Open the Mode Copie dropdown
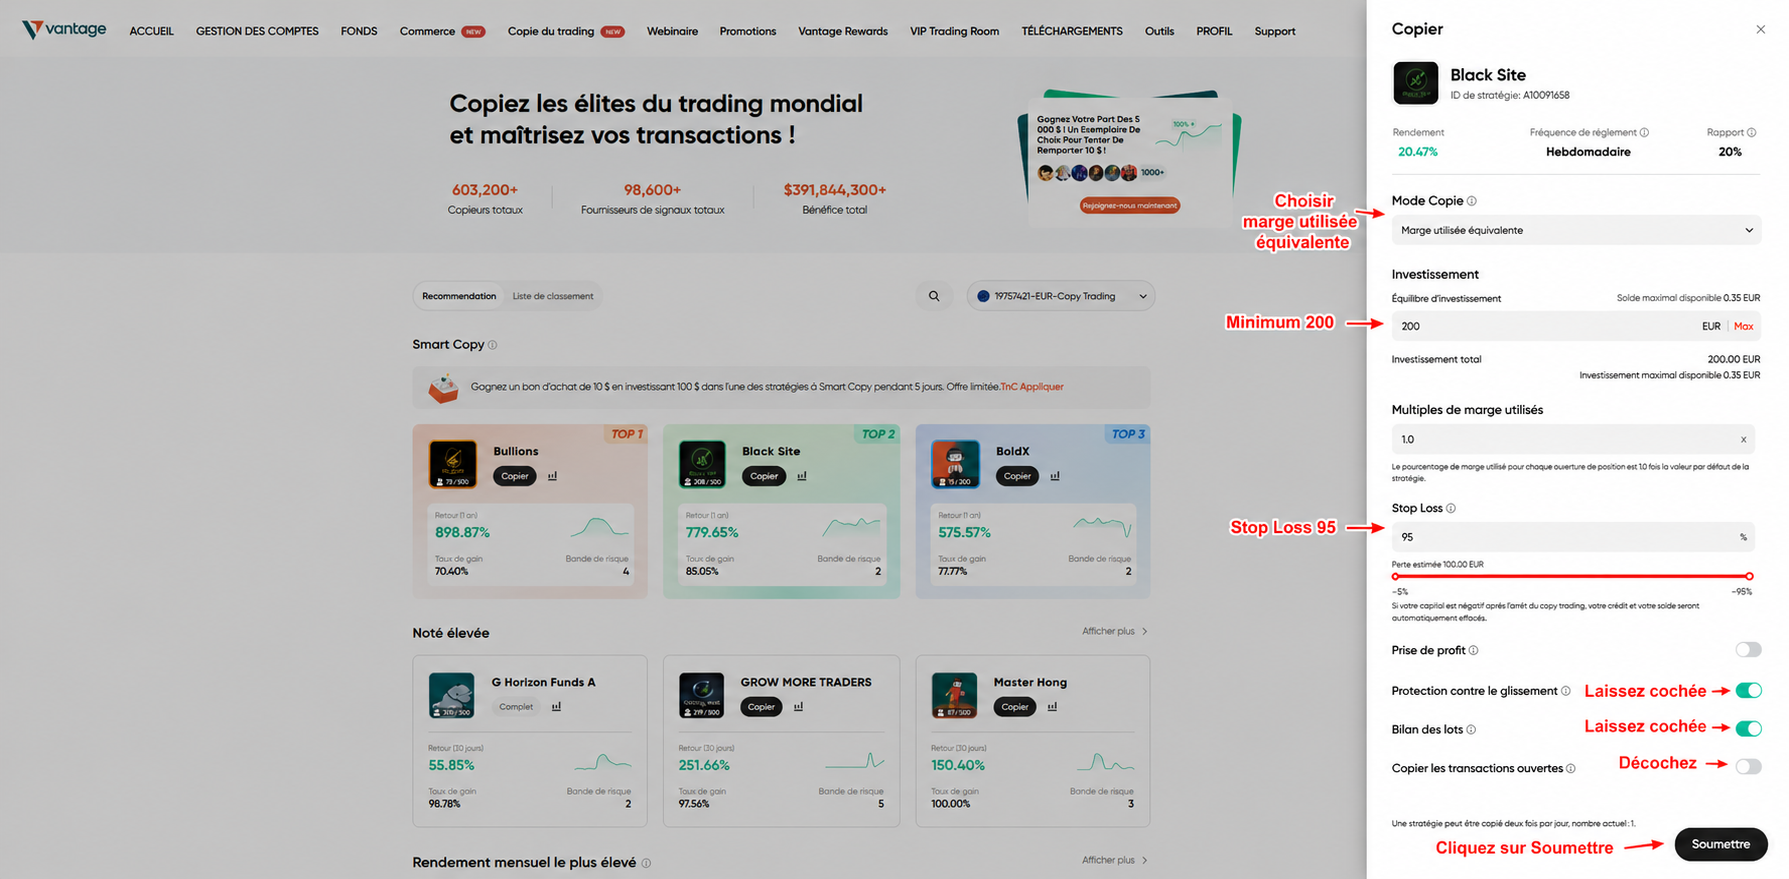The image size is (1789, 879). tap(1575, 230)
